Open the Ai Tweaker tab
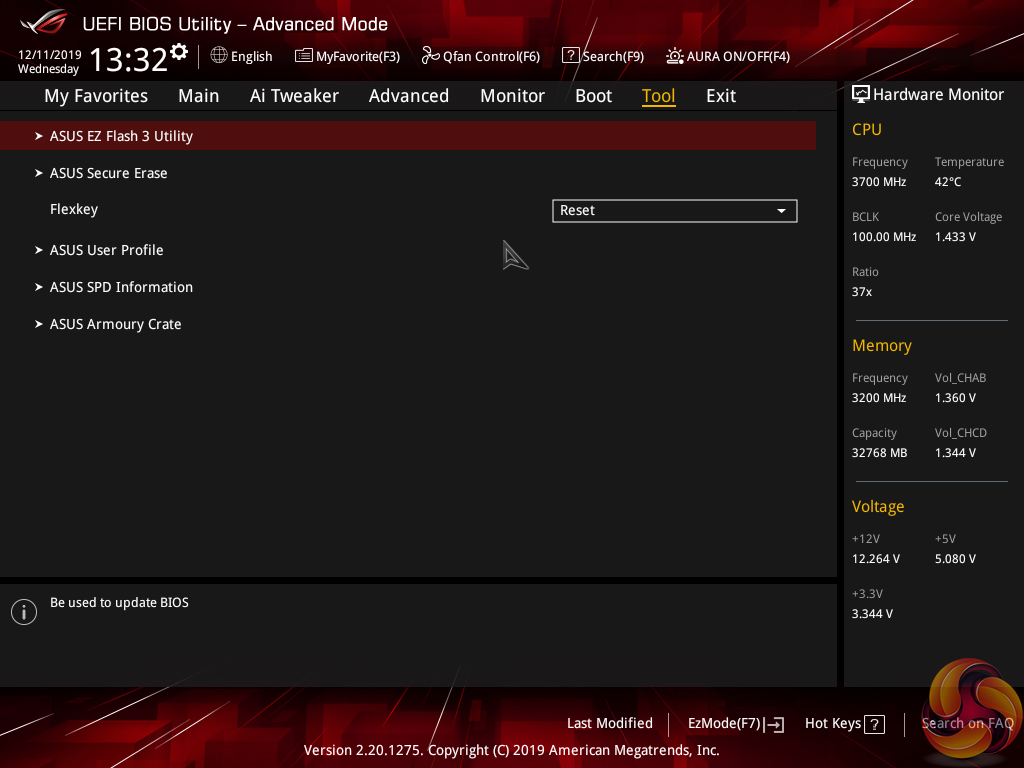This screenshot has width=1024, height=768. (294, 96)
